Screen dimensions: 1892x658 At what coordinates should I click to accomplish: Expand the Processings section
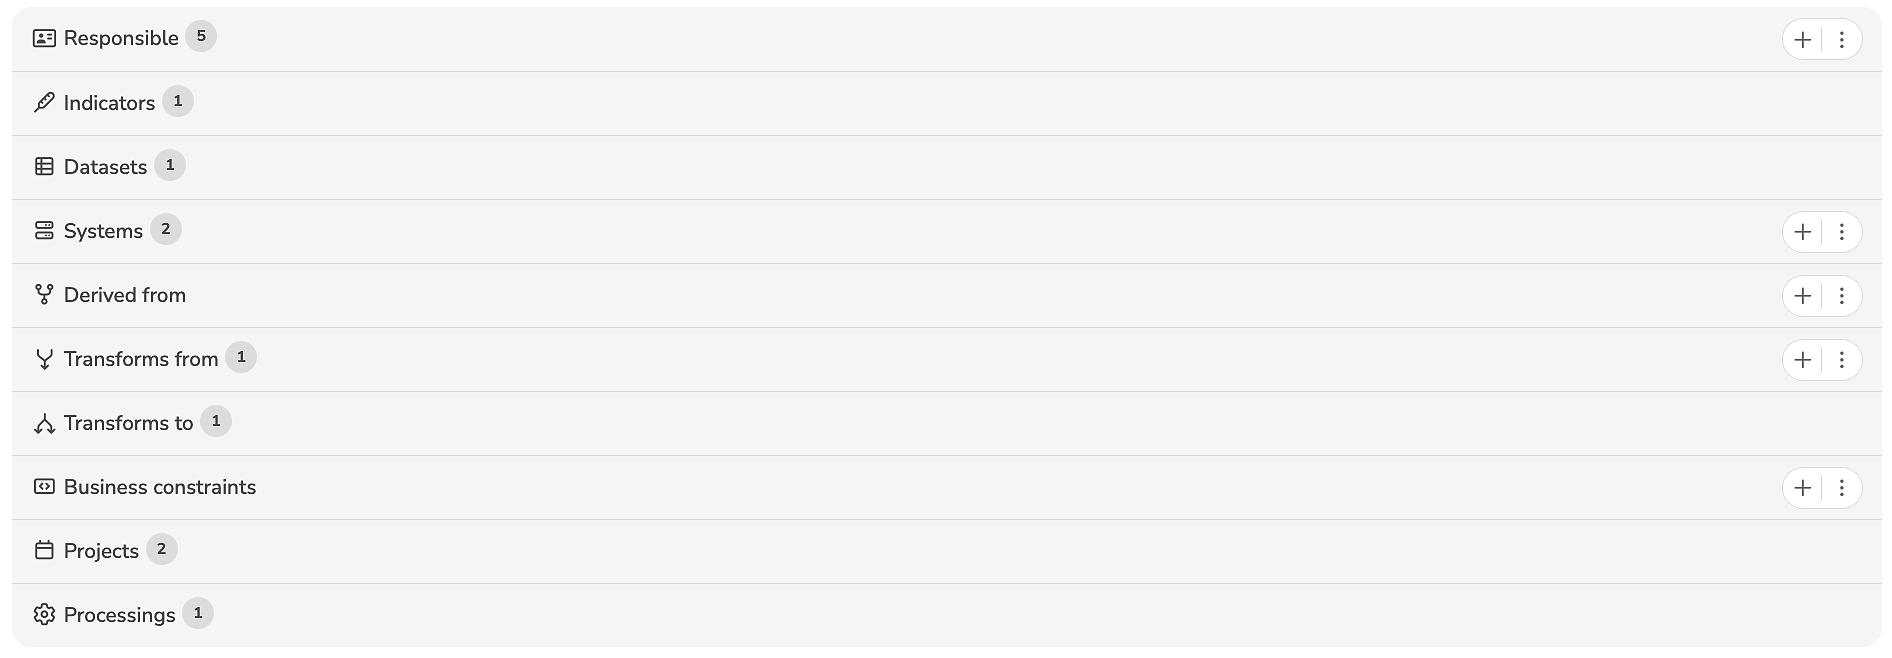119,615
